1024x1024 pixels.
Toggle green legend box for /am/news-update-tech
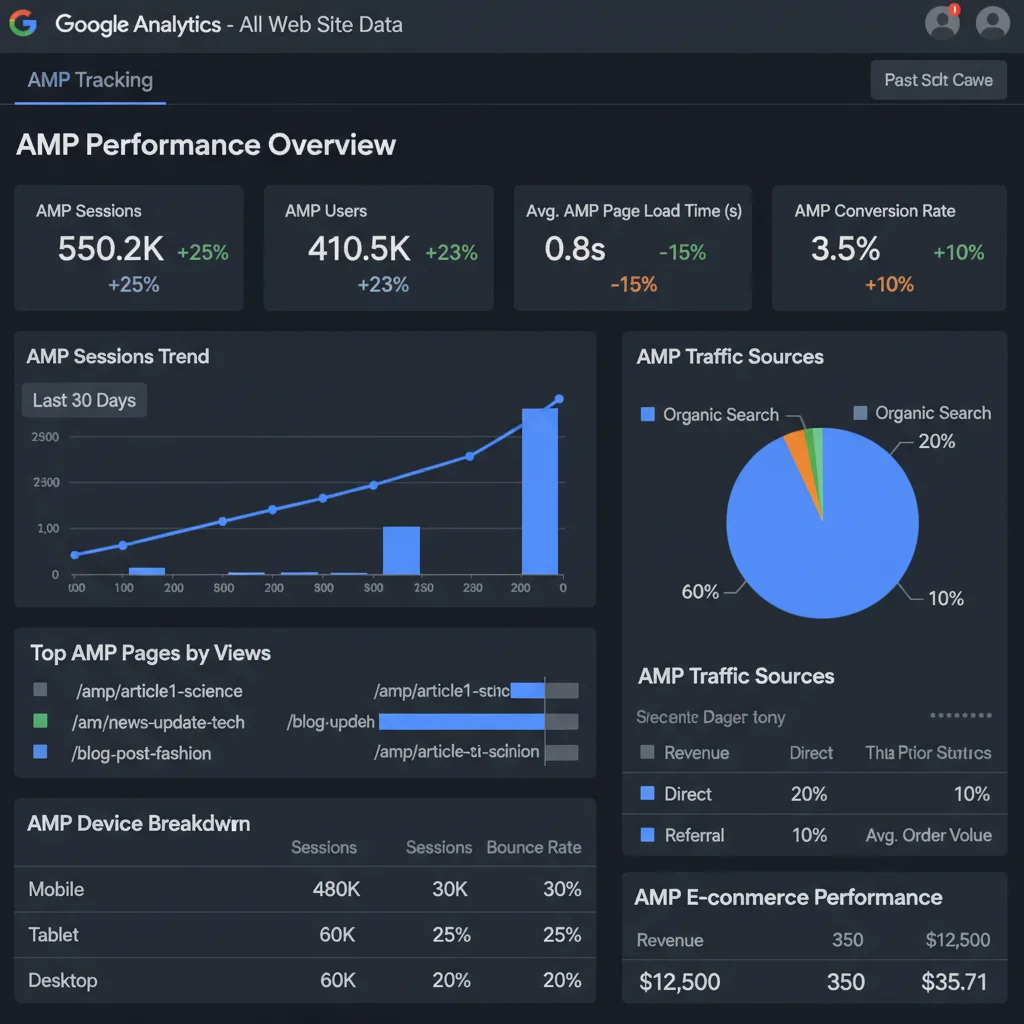coord(40,721)
